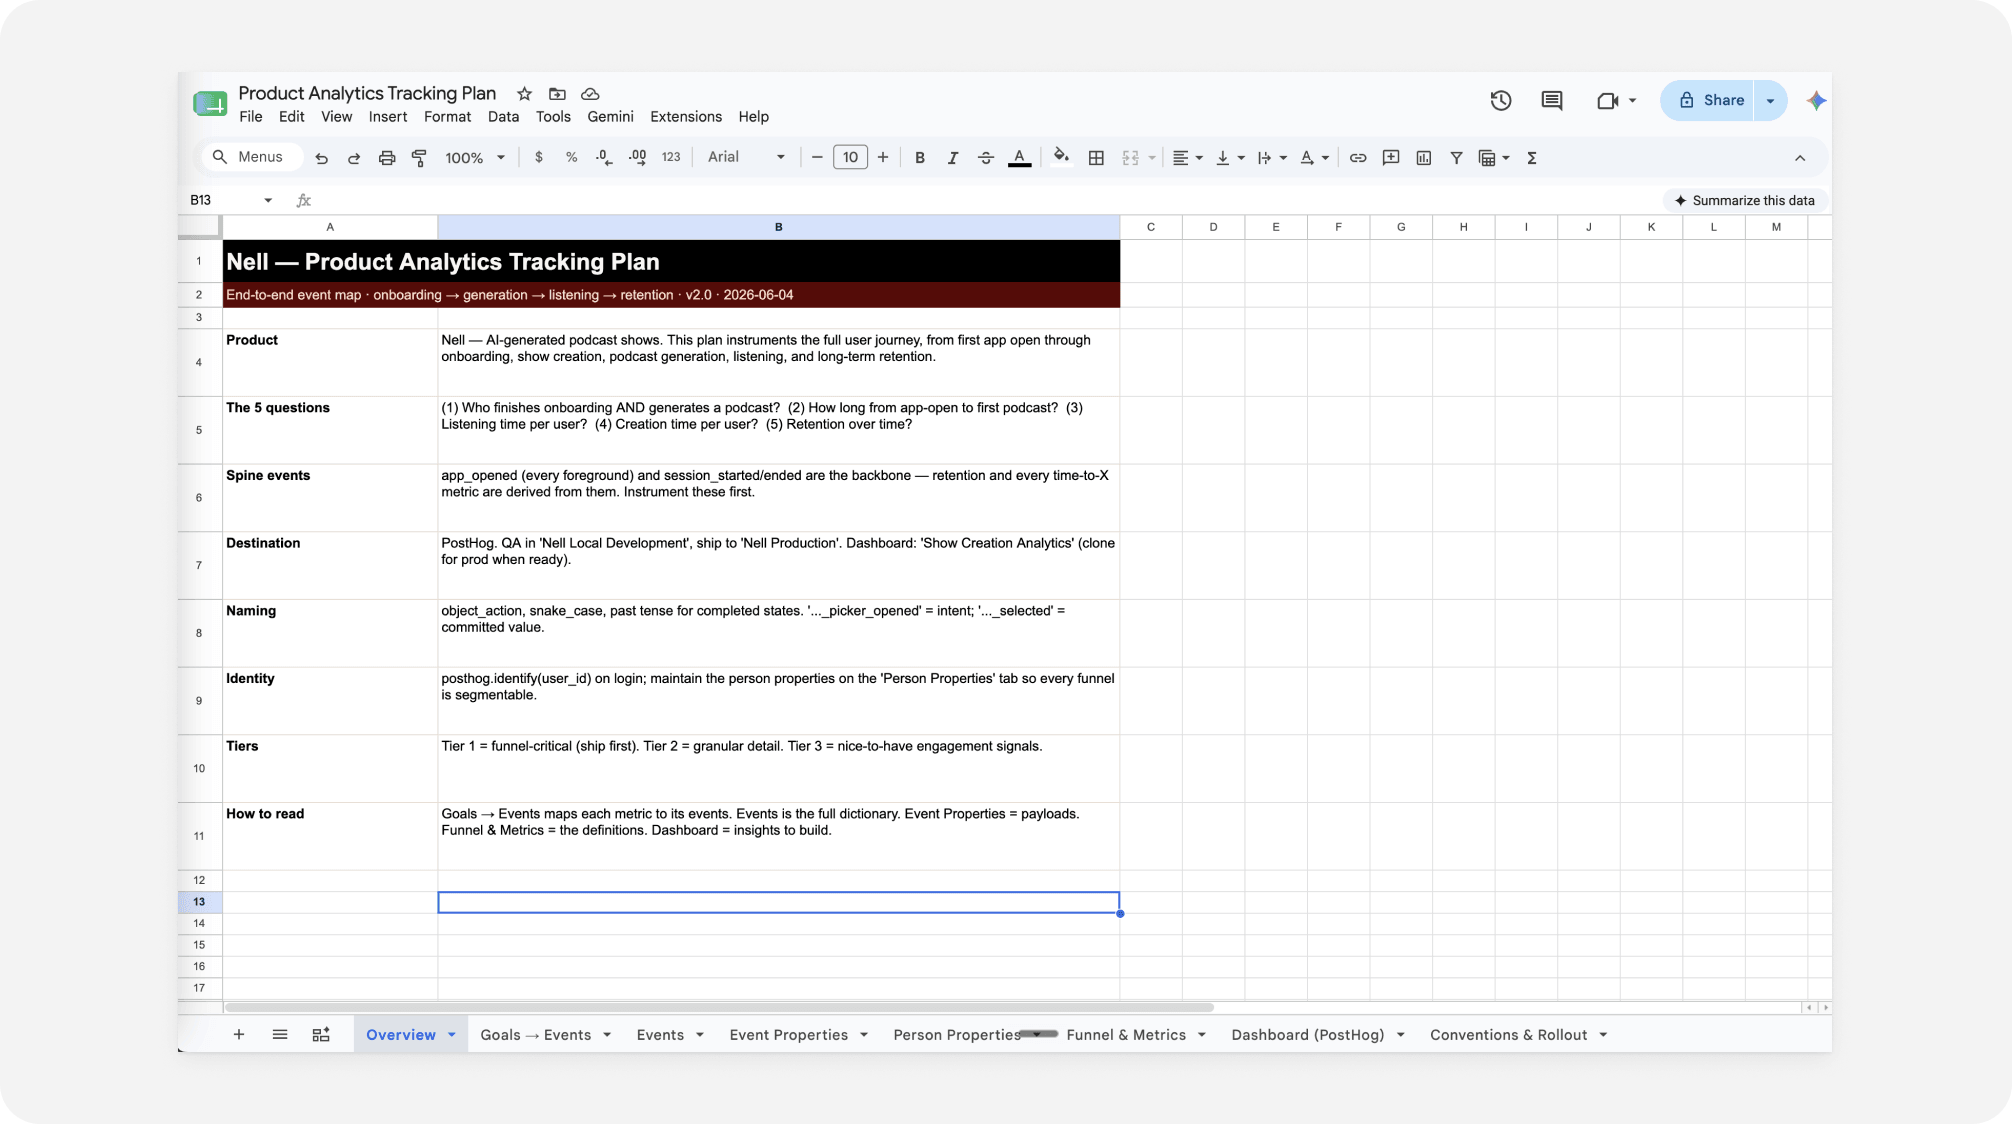Open the Data menu

coord(503,117)
